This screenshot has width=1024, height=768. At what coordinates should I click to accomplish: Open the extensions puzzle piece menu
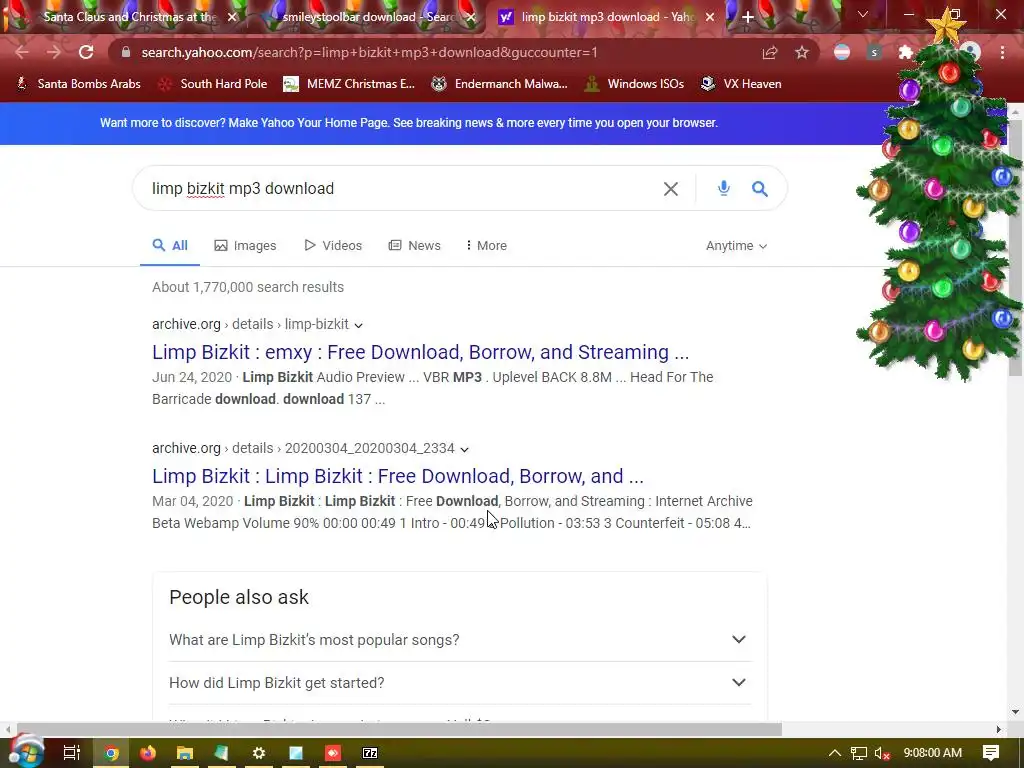(x=905, y=52)
